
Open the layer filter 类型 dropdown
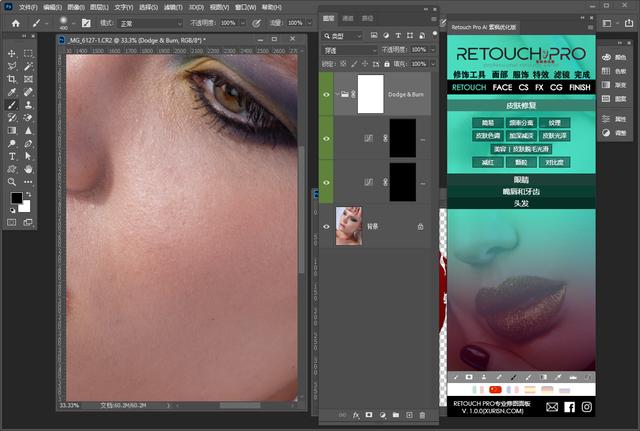(342, 36)
